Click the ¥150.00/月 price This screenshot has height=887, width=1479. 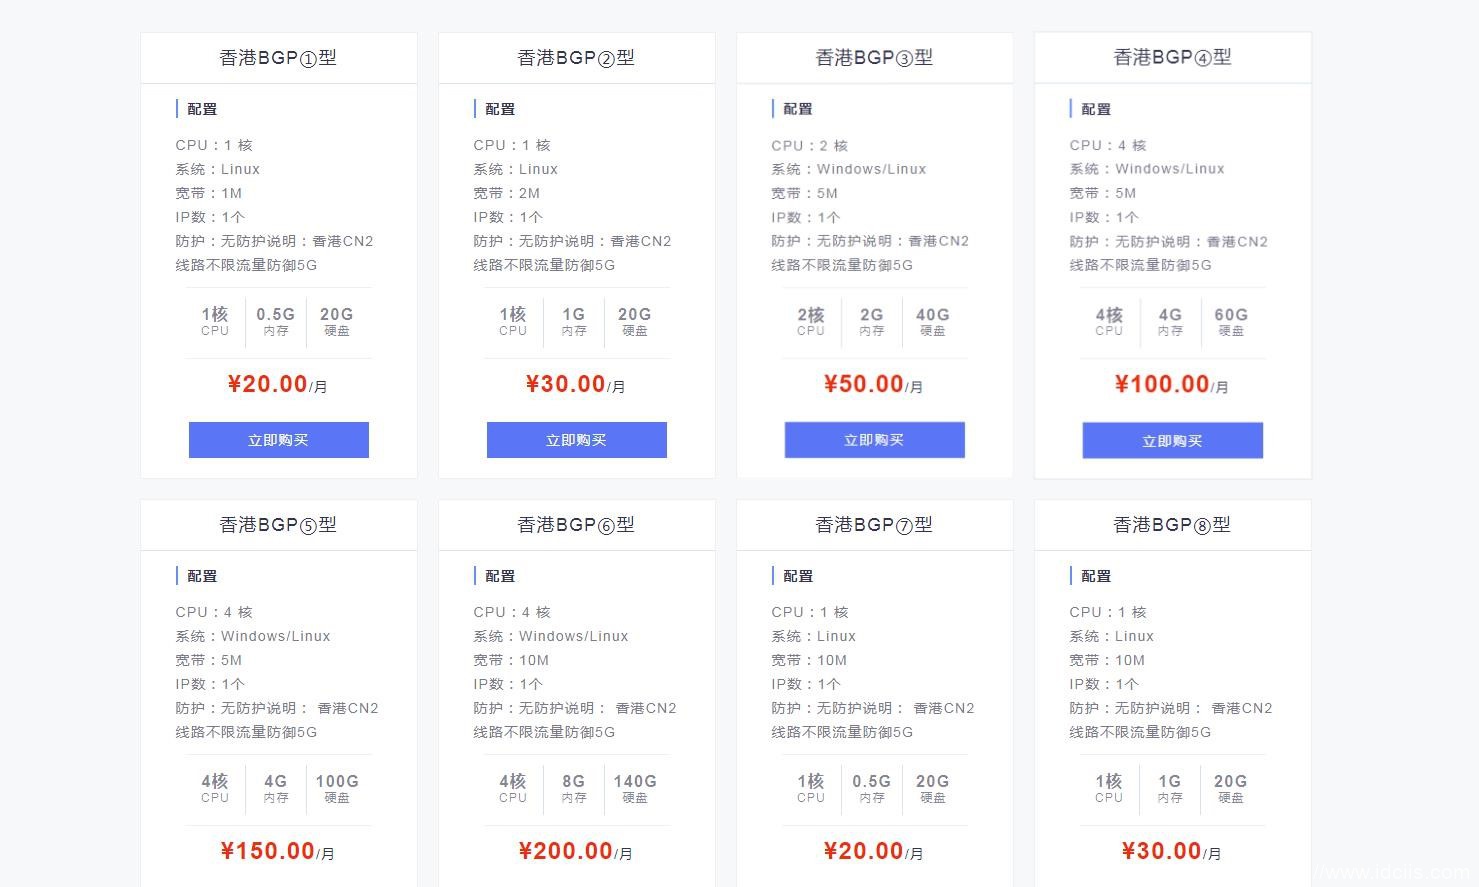[x=278, y=851]
